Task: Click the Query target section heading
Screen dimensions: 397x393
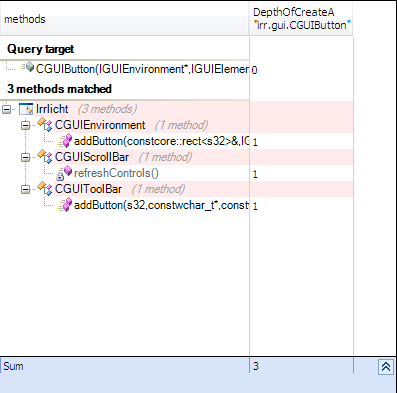Action: (x=40, y=49)
